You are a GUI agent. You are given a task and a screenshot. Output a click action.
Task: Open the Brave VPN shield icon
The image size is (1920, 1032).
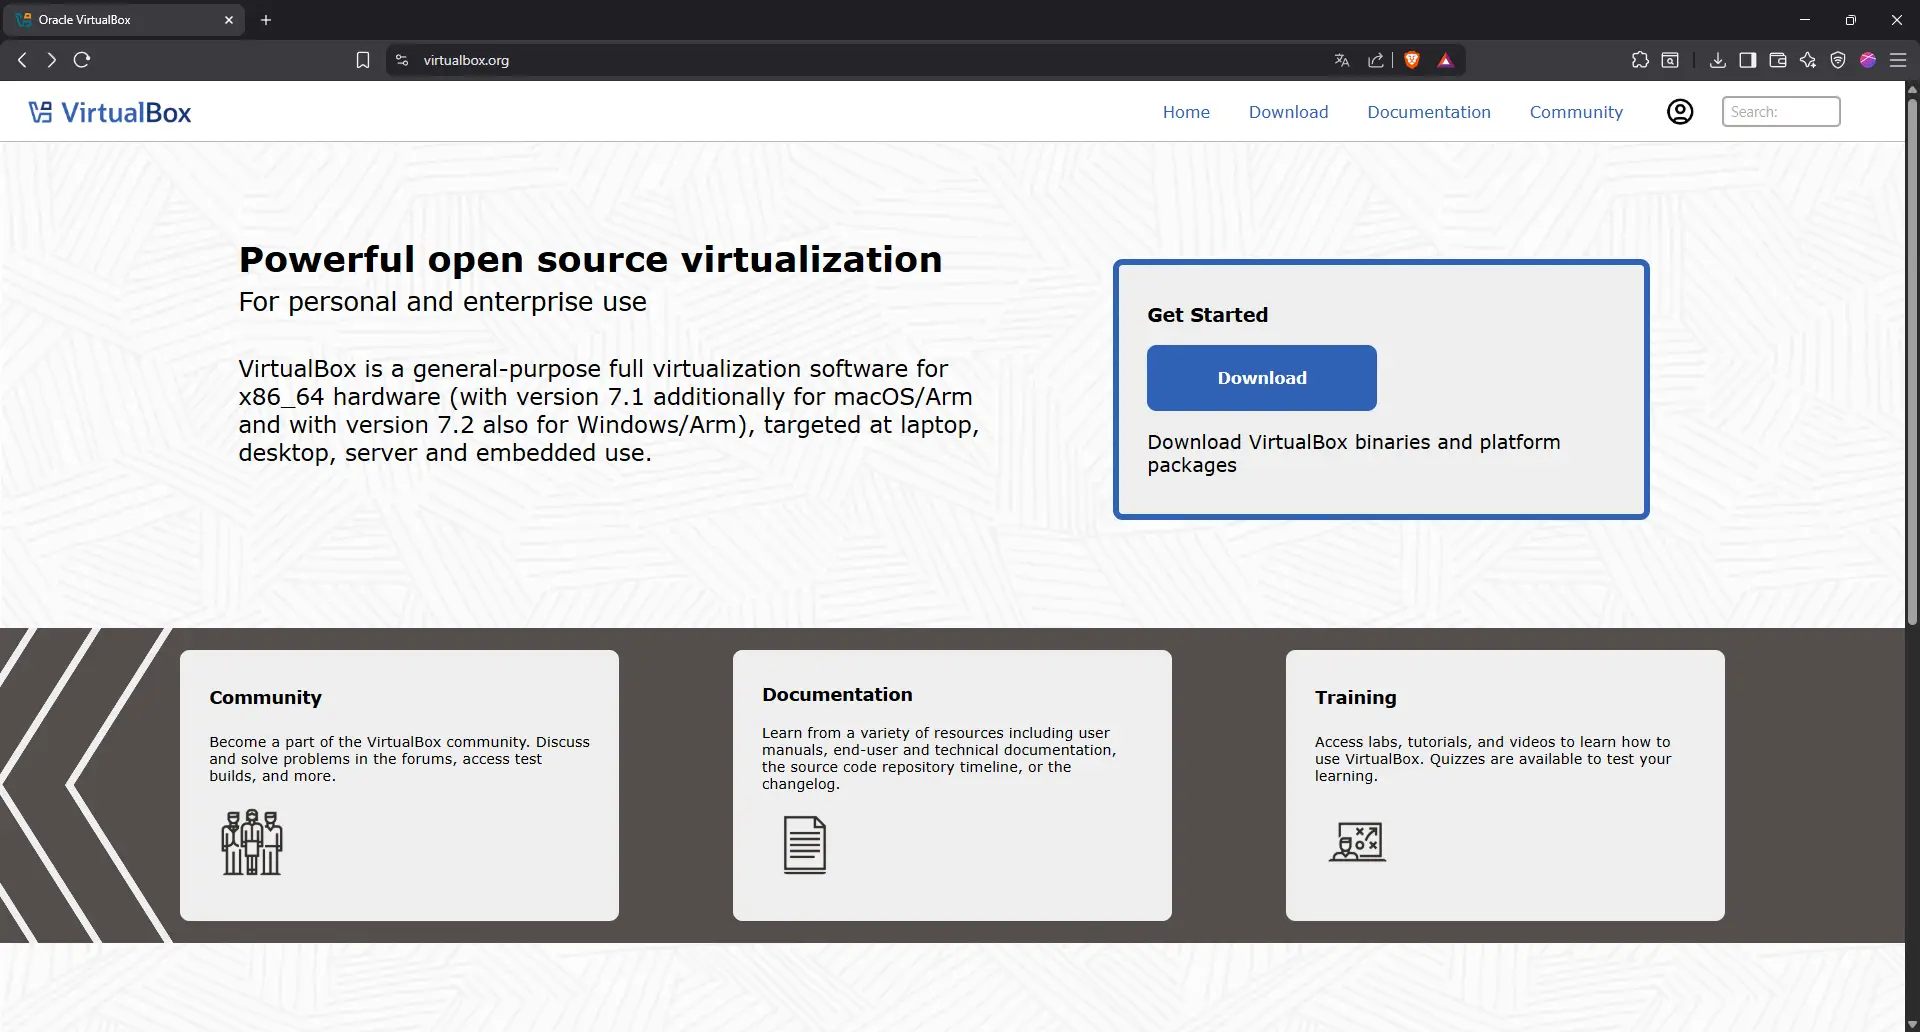pyautogui.click(x=1838, y=60)
